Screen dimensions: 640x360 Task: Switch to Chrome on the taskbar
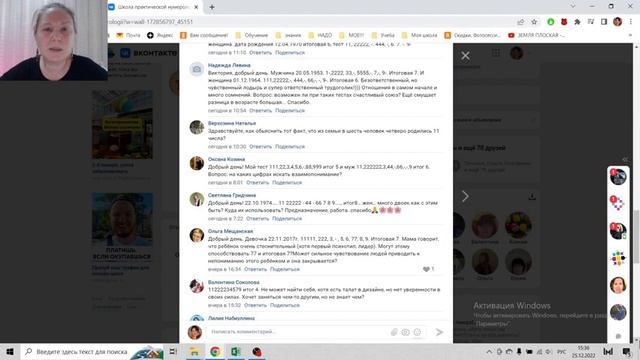pos(215,352)
